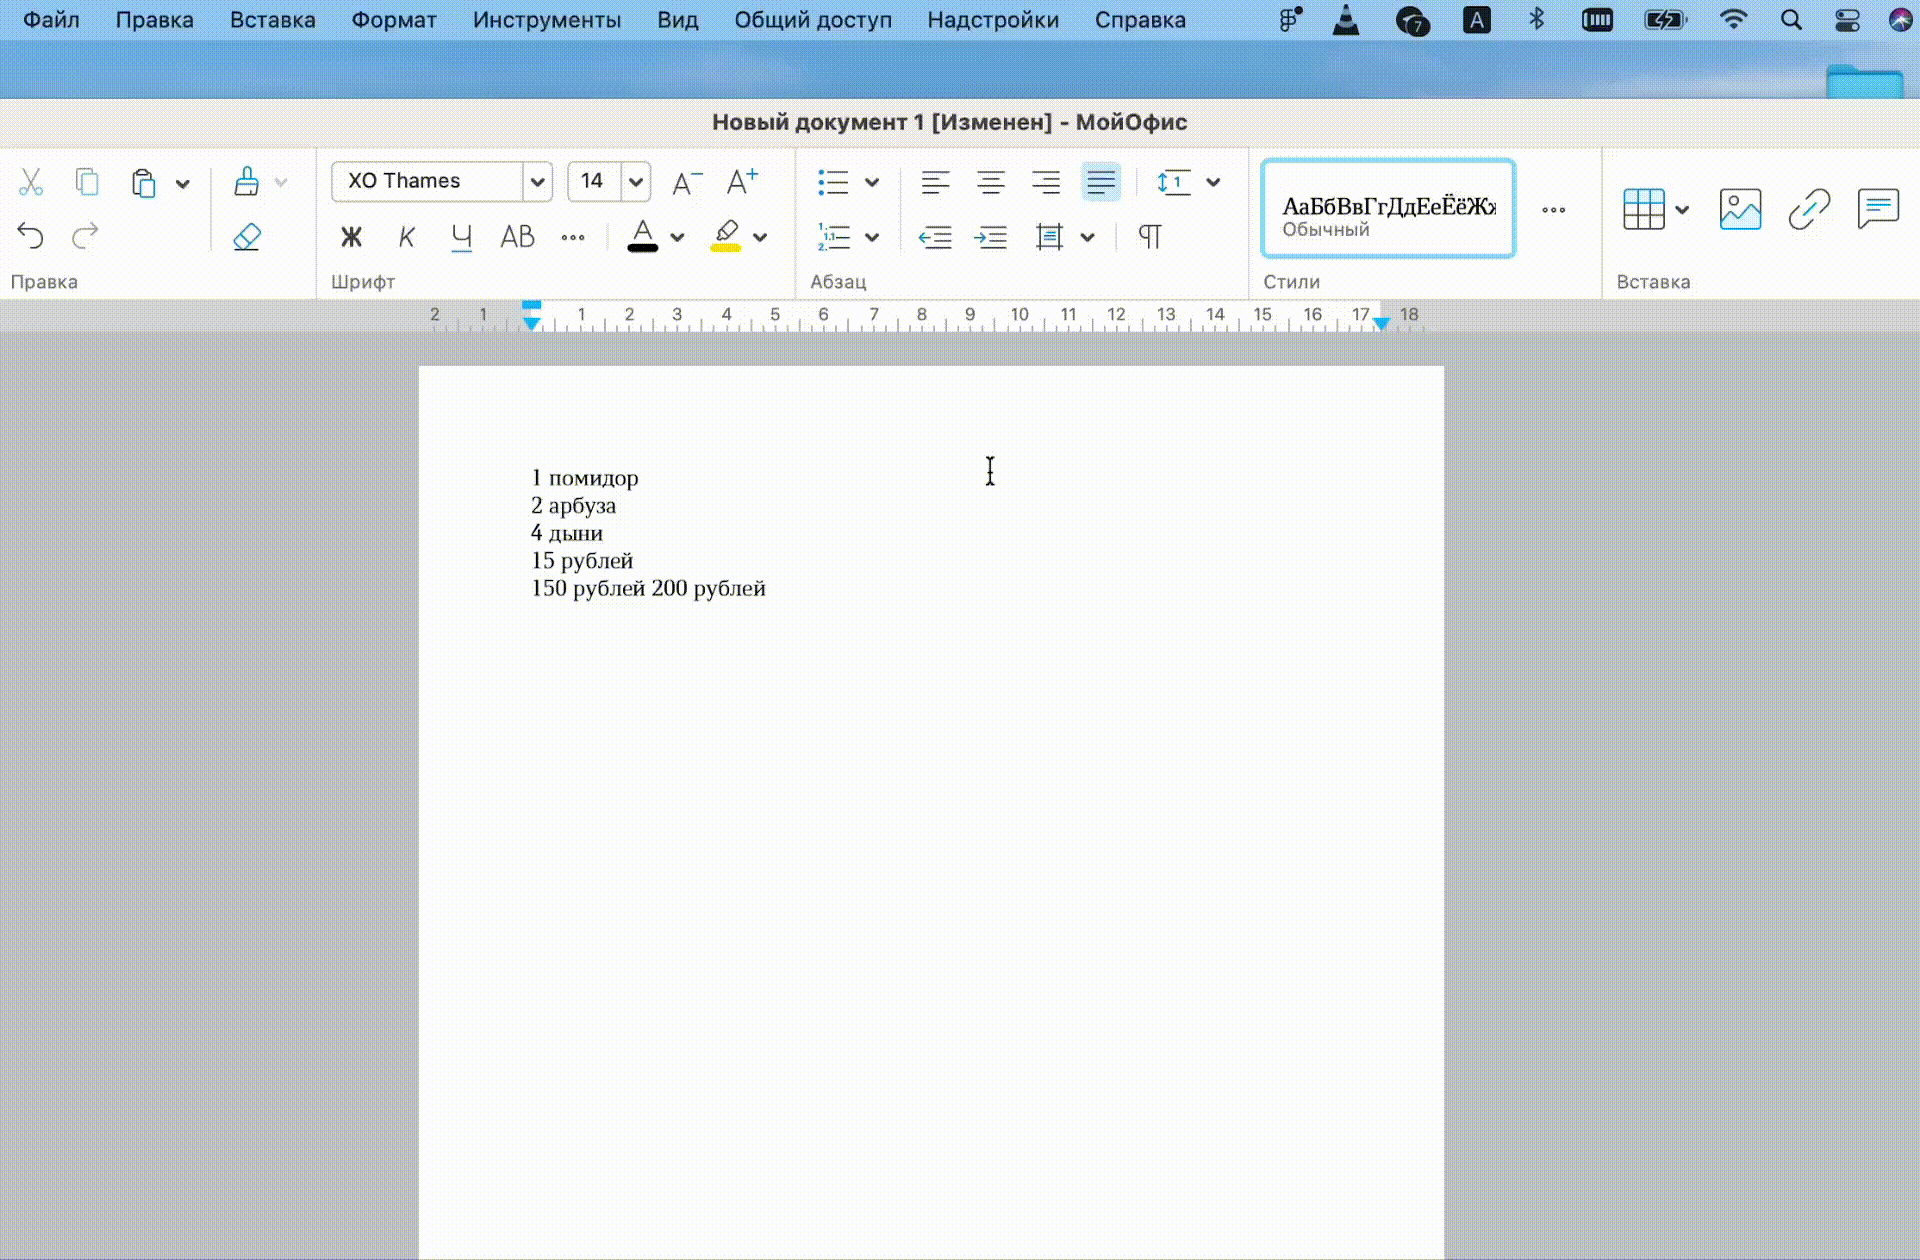The height and width of the screenshot is (1260, 1920).
Task: Toggle bold formatting (Ж)
Action: (x=351, y=237)
